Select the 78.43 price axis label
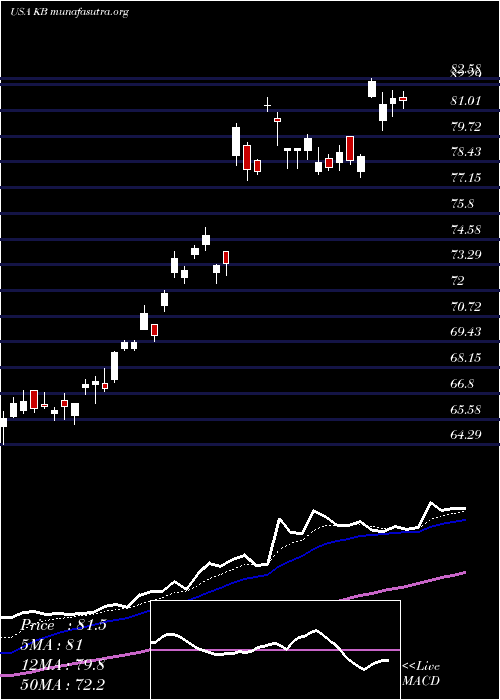500x700 pixels. 466,152
